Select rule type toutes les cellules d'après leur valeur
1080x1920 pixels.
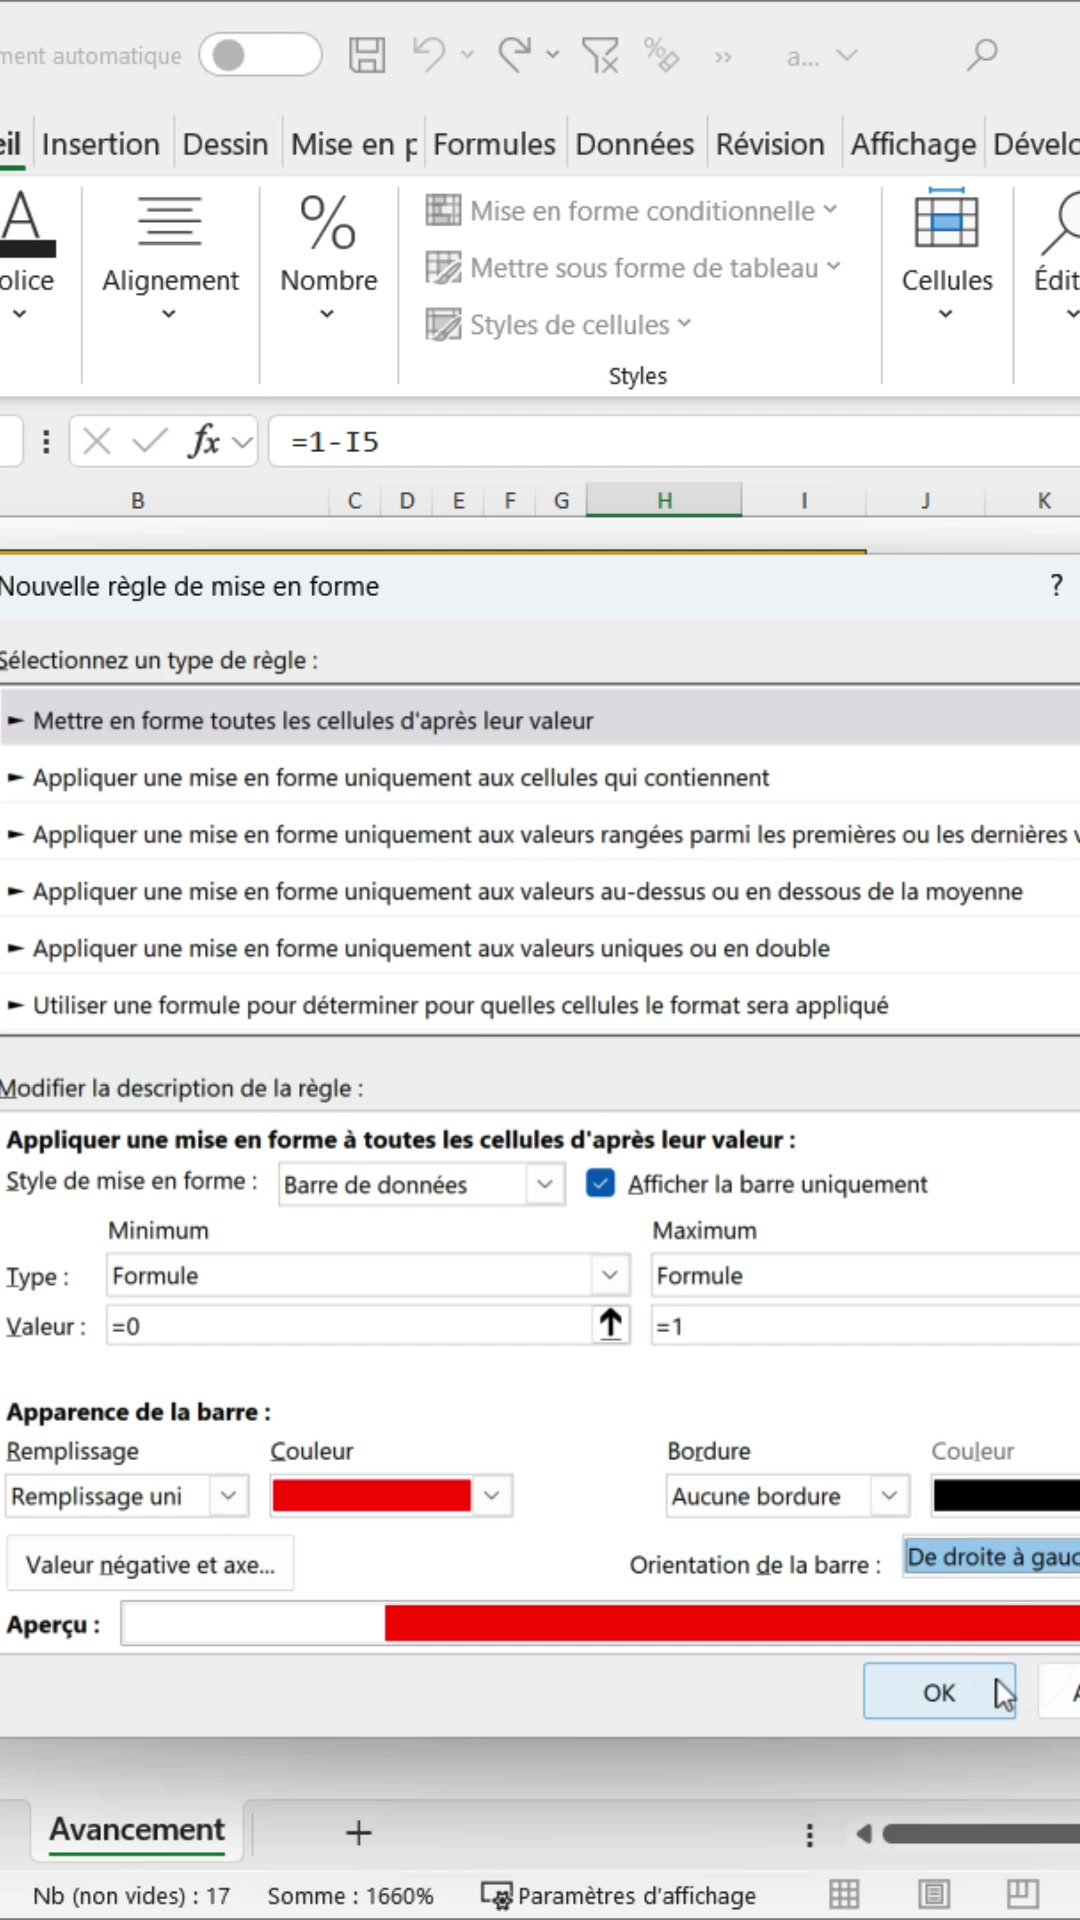540,720
